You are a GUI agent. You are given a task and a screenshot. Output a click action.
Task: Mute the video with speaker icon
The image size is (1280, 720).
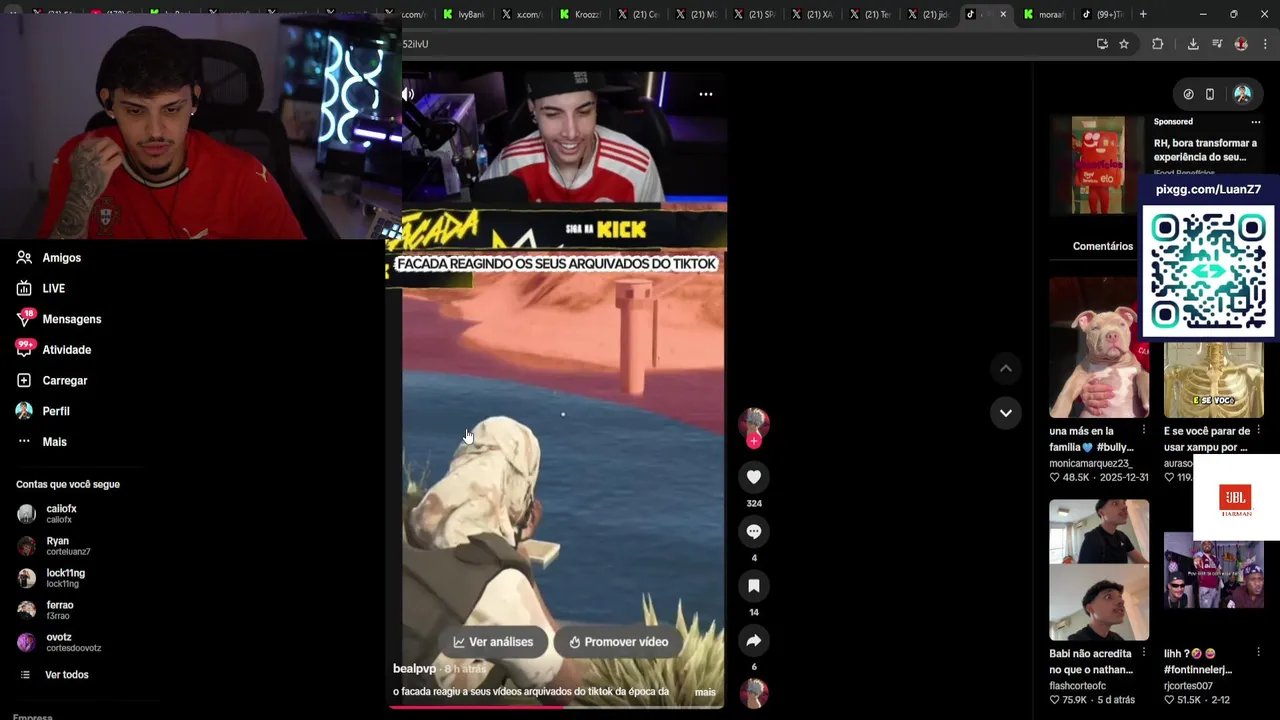408,94
